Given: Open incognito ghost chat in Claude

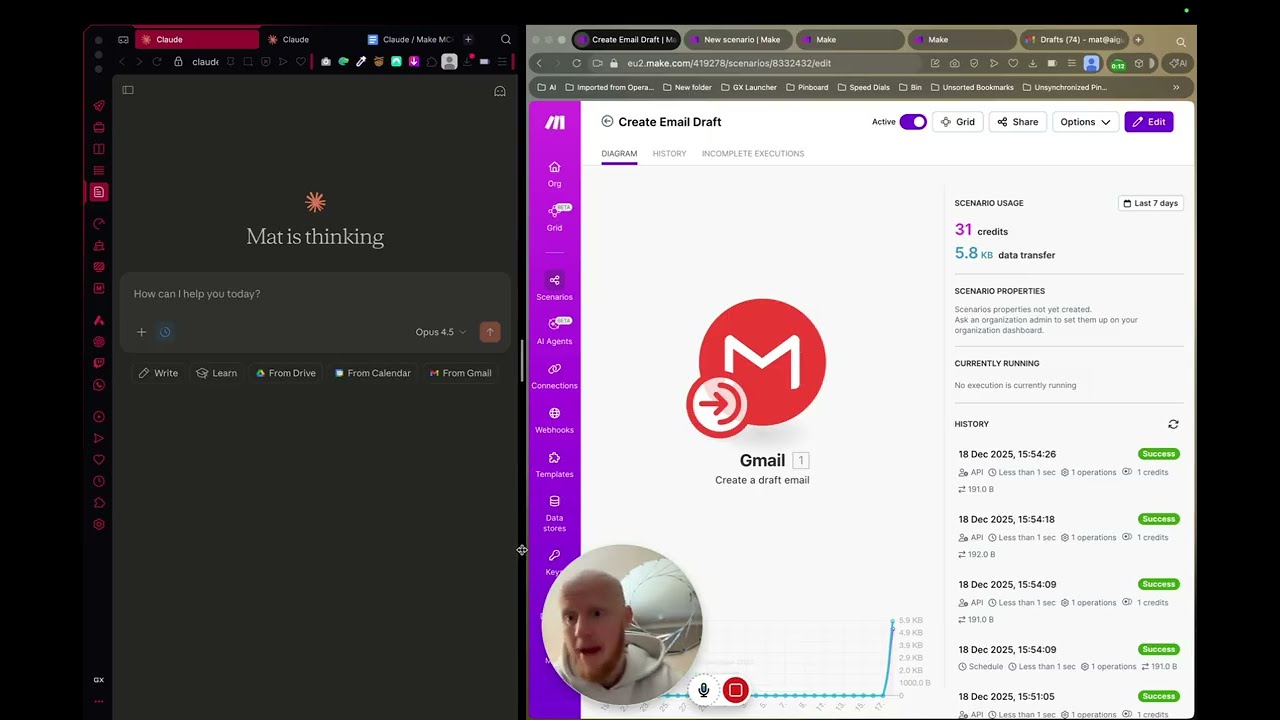Looking at the screenshot, I should pos(500,91).
